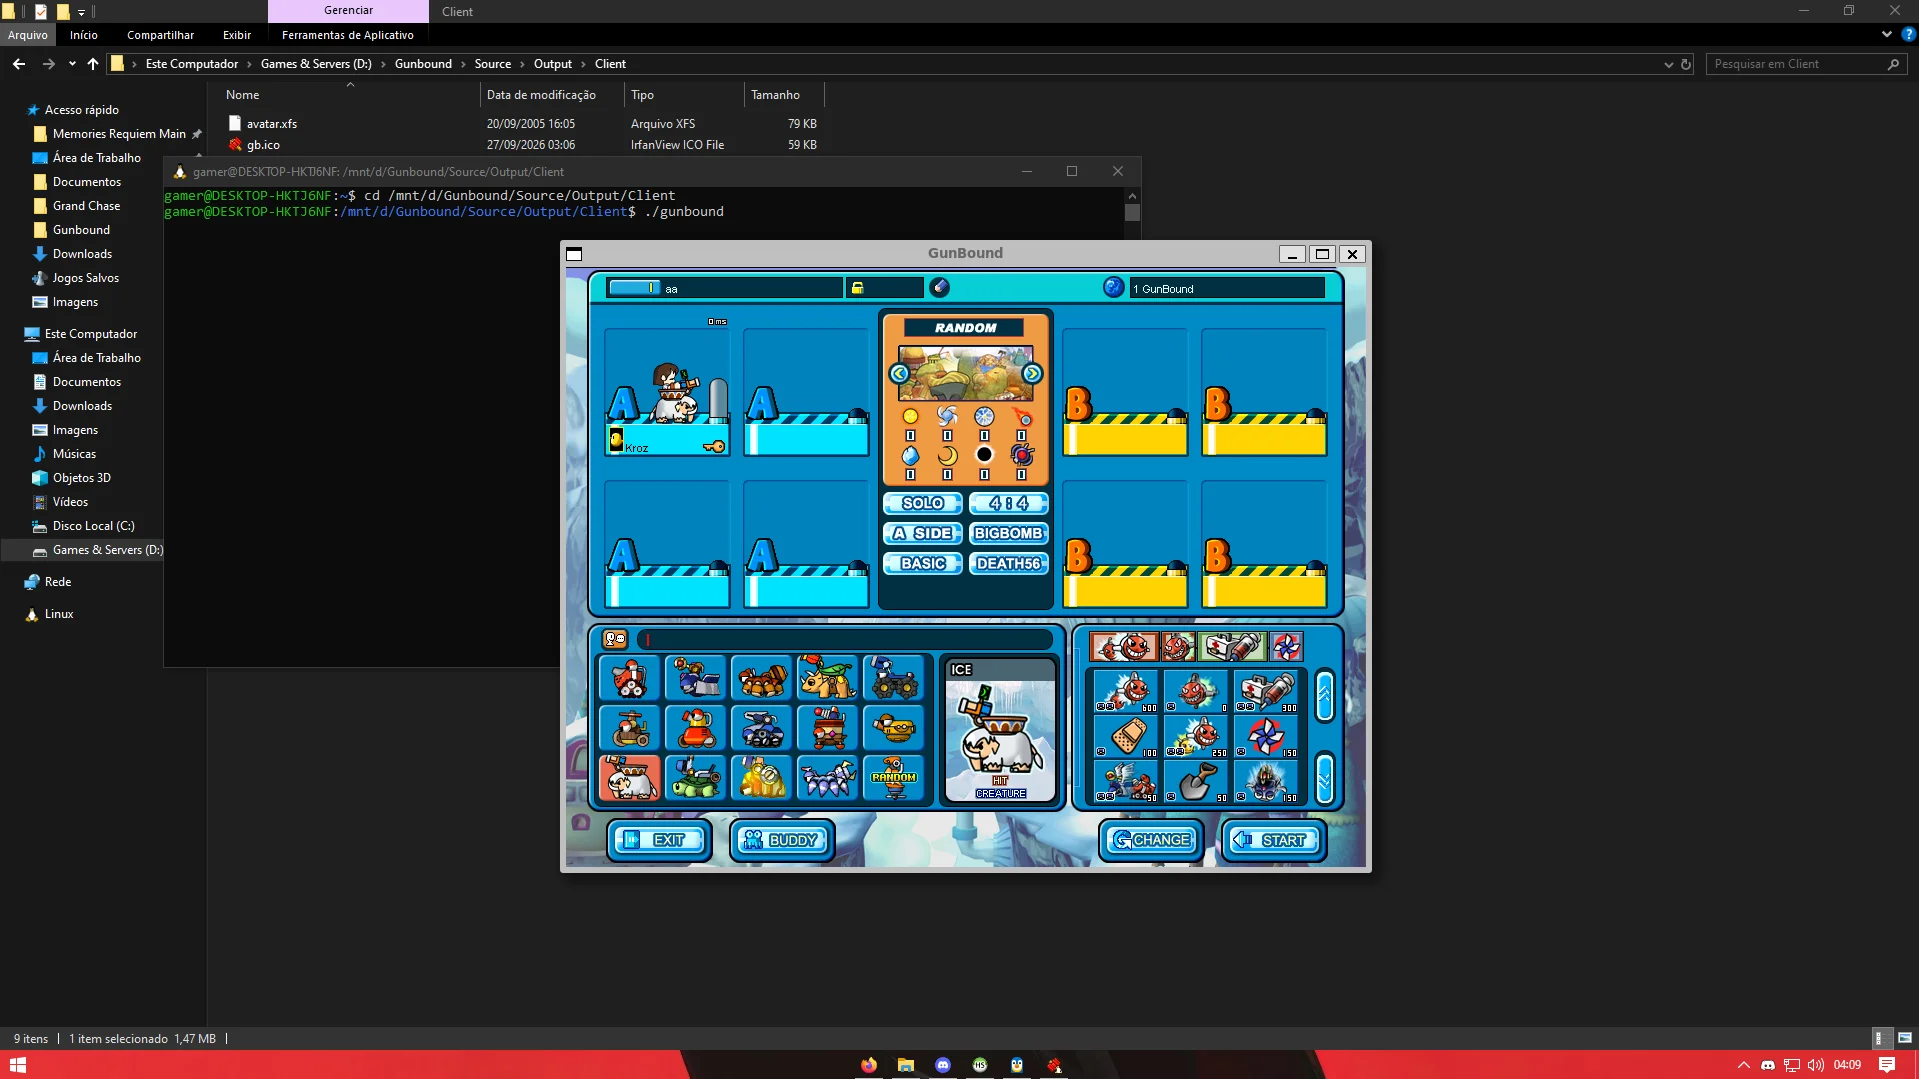
Task: Pick the Random mobile option
Action: 894,777
